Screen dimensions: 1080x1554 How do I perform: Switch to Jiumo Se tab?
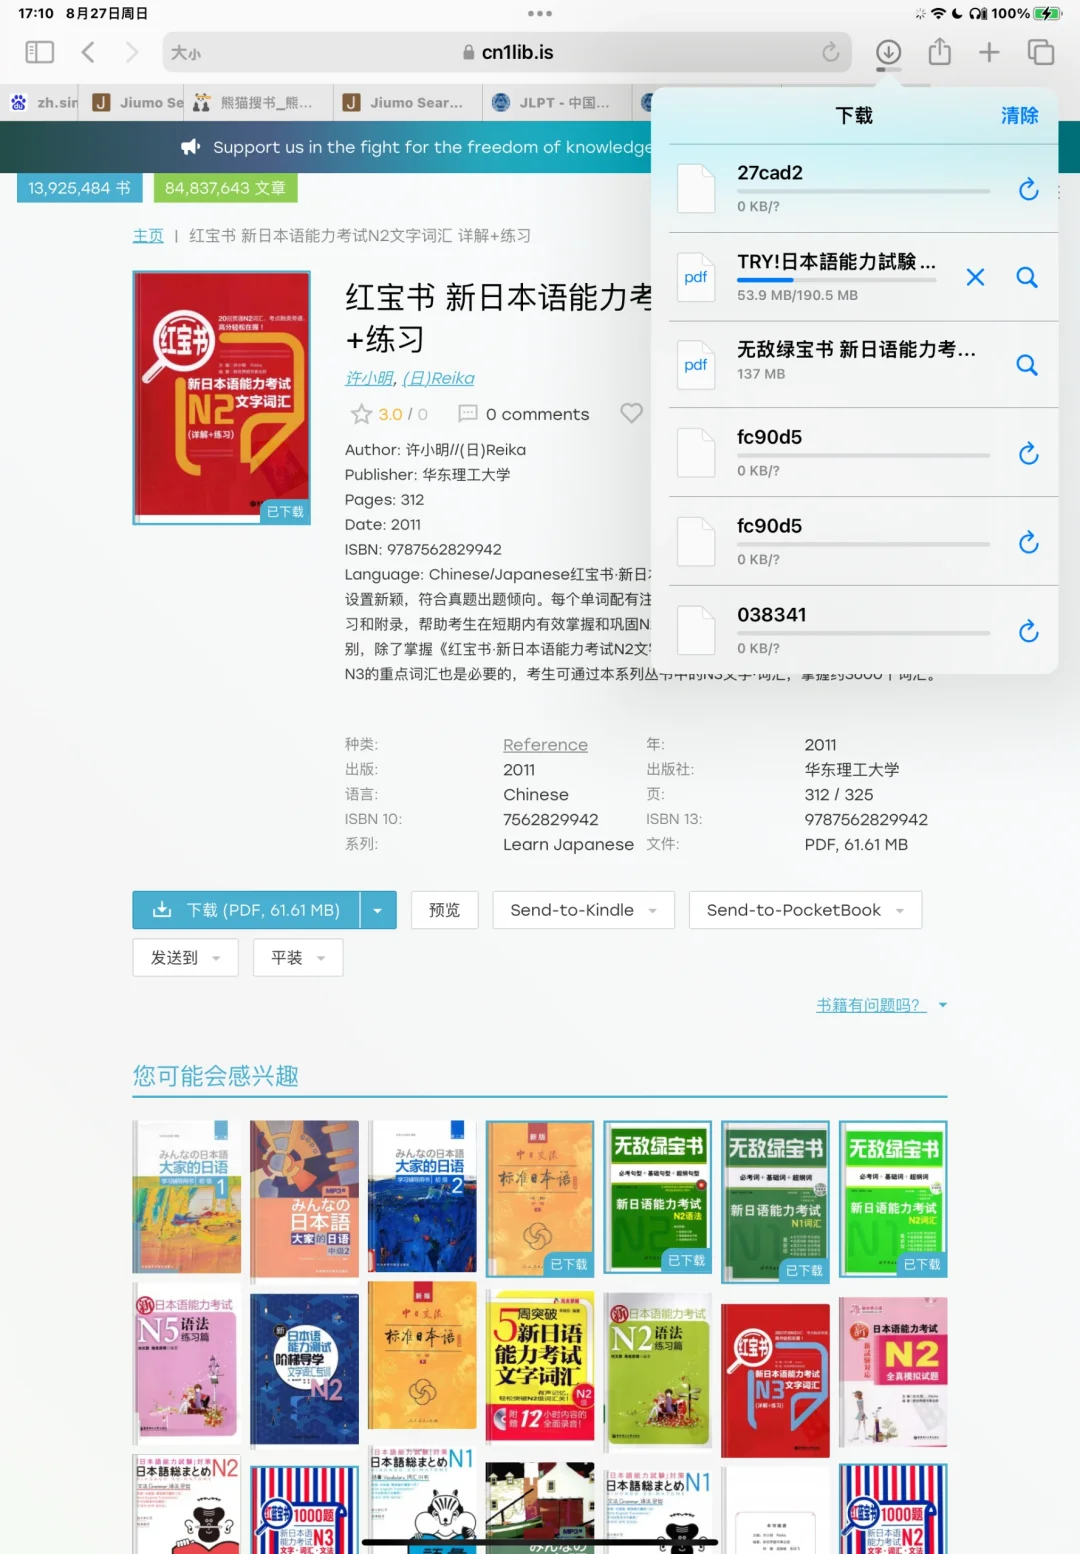(137, 102)
